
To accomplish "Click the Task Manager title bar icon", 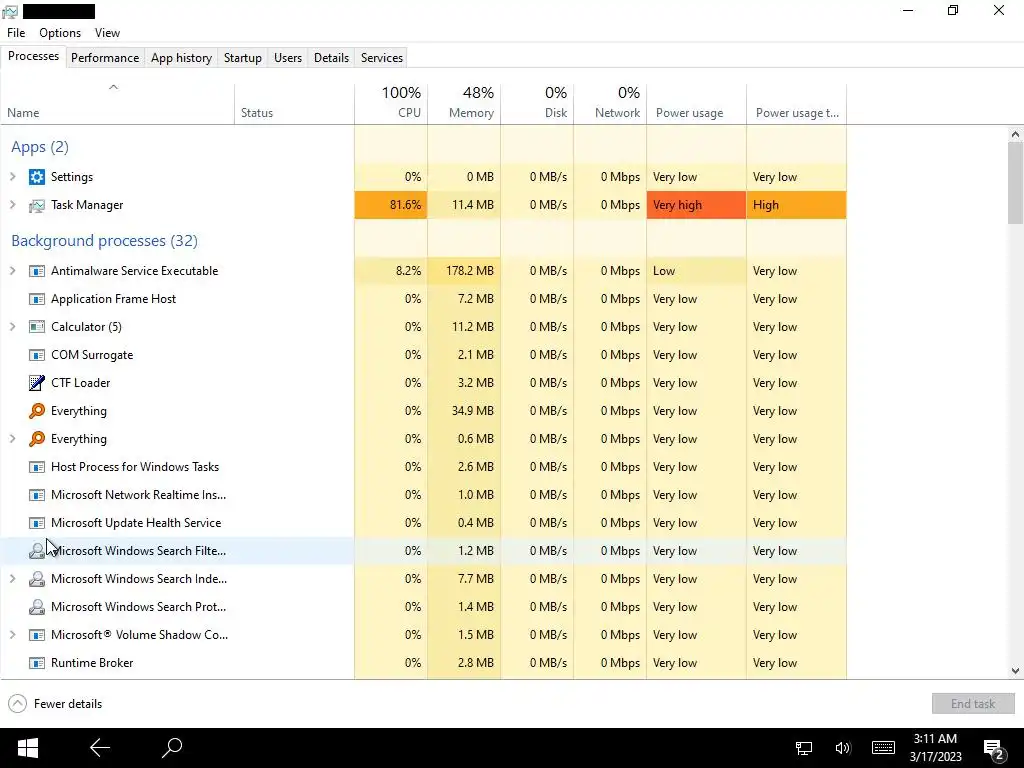I will (x=10, y=11).
